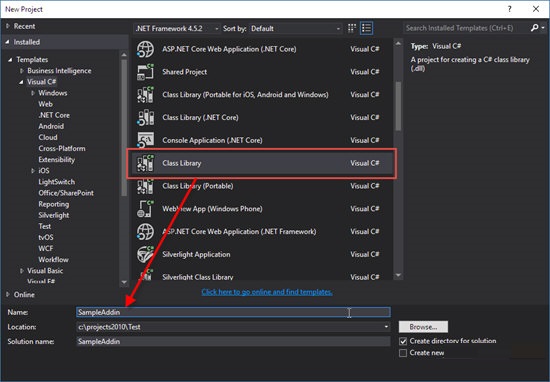Viewport: 550px width, 382px height.
Task: Uncheck Create directory for solution
Action: [403, 341]
